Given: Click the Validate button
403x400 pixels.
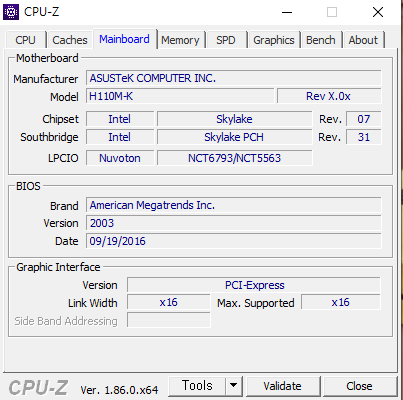Looking at the screenshot, I should tap(282, 386).
